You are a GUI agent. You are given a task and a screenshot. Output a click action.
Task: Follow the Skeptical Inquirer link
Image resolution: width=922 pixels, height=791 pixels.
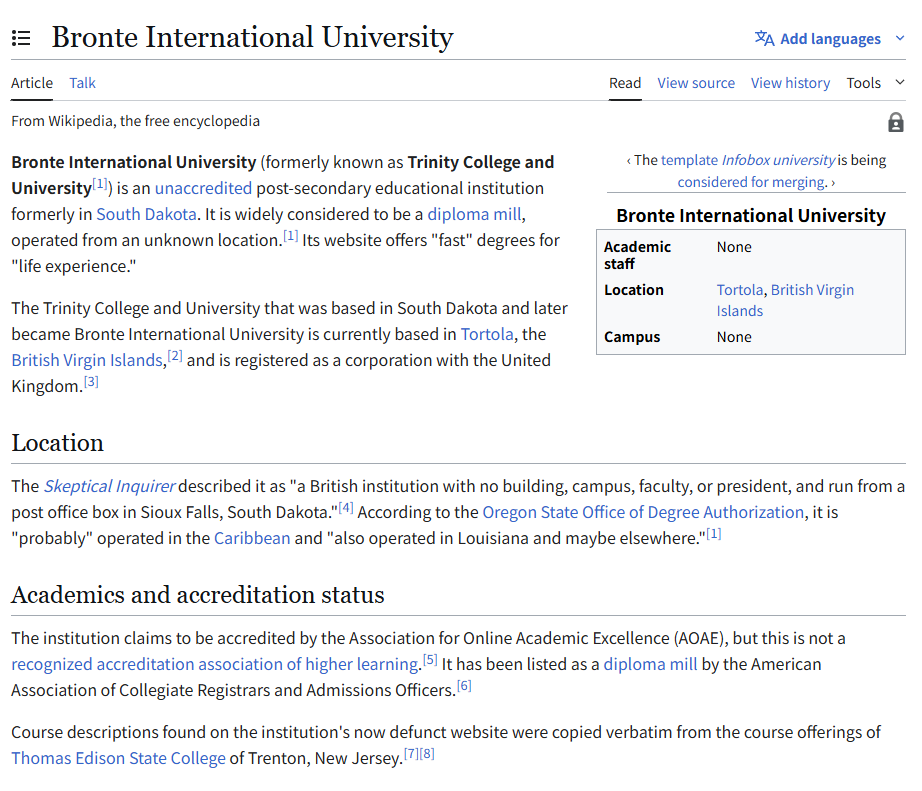108,485
